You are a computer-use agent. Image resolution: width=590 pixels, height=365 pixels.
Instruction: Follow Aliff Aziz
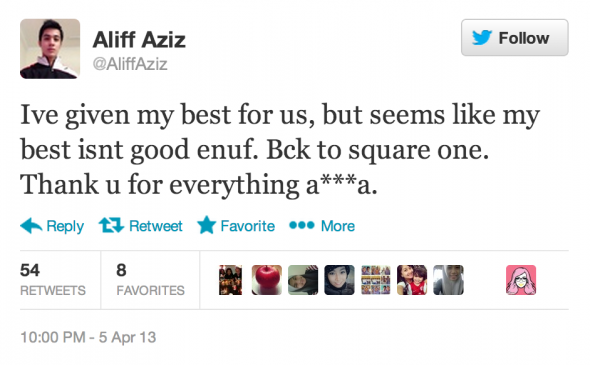click(x=515, y=38)
